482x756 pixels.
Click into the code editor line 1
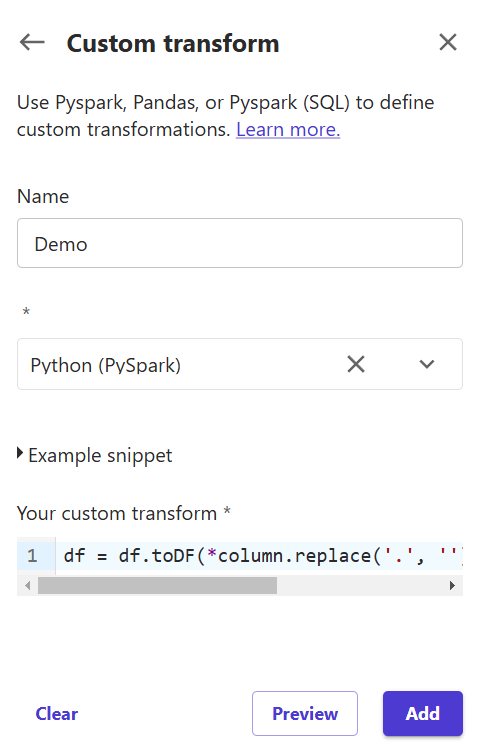click(259, 556)
